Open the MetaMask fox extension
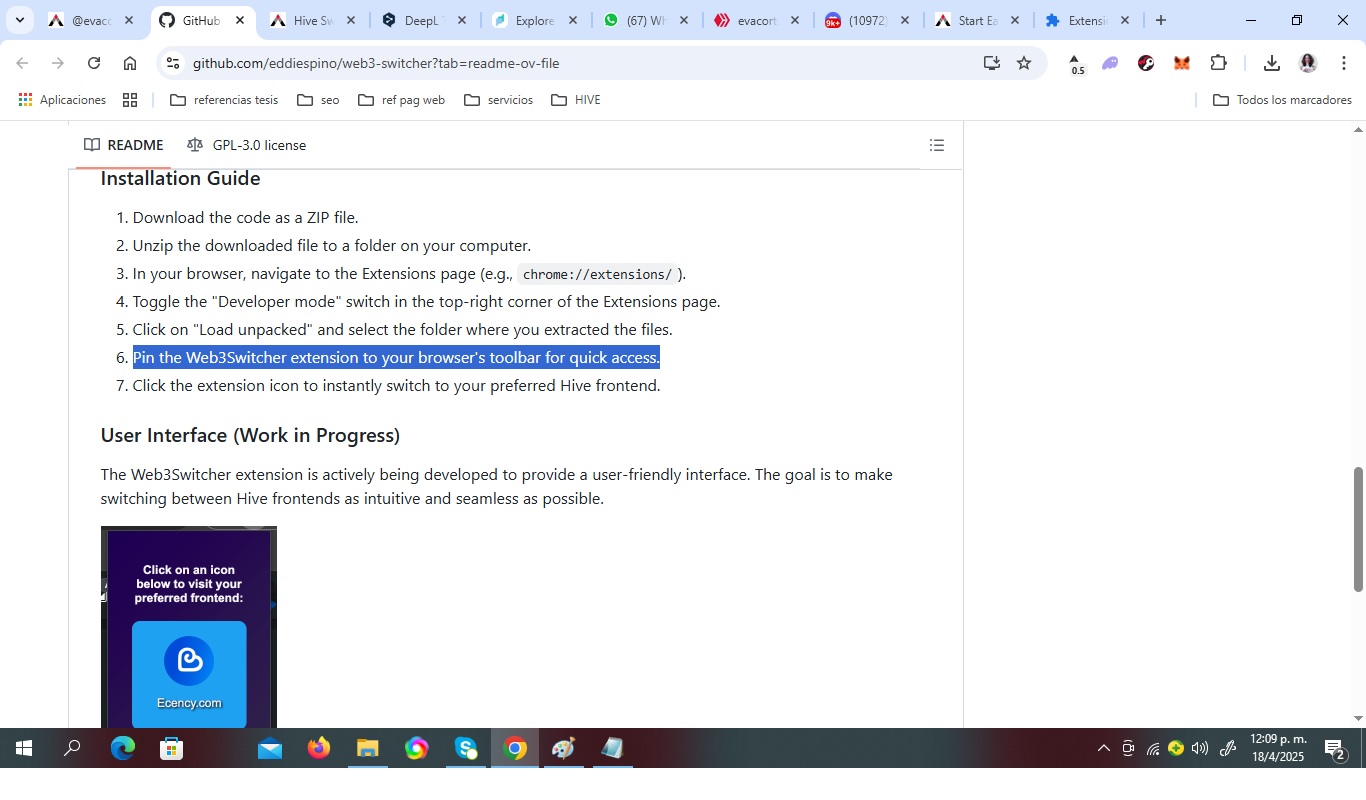This screenshot has height=800, width=1366. [x=1182, y=63]
